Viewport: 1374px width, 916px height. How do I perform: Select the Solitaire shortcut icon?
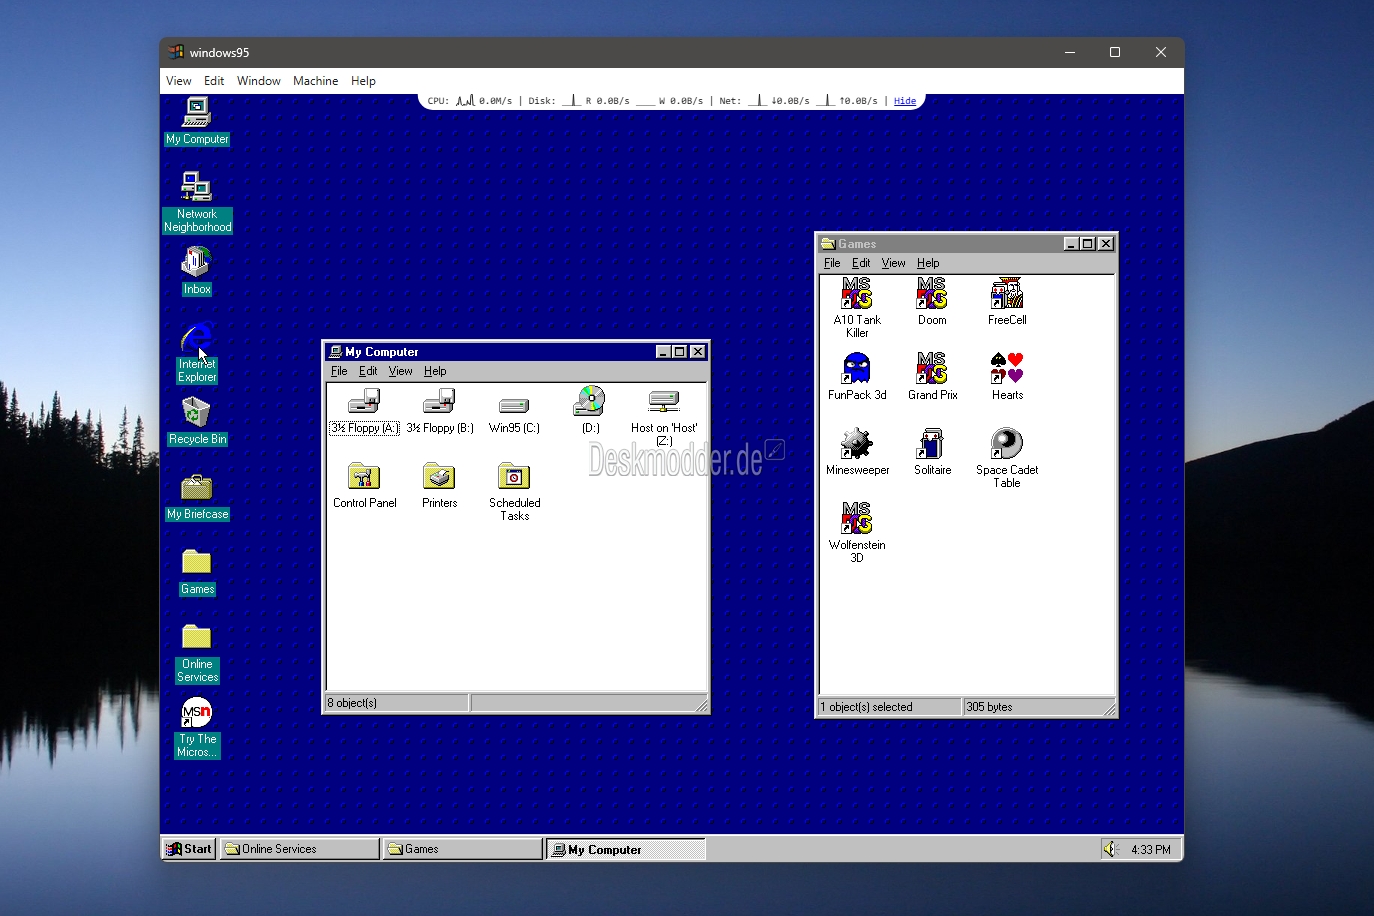pyautogui.click(x=932, y=445)
